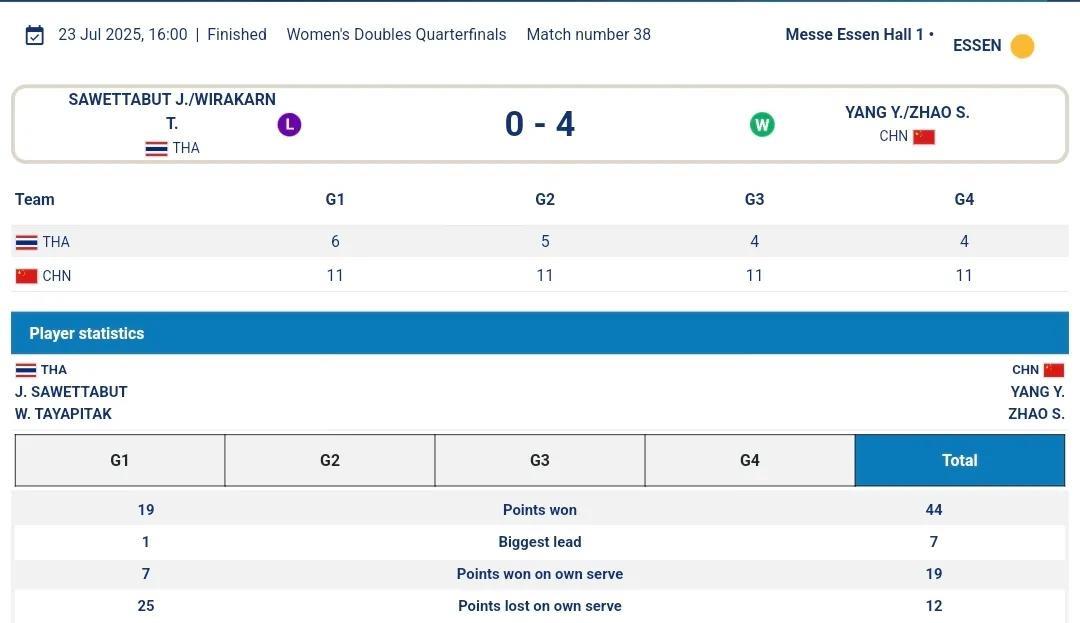Click Thailand flag in THA score row
Image resolution: width=1080 pixels, height=623 pixels.
pos(26,242)
